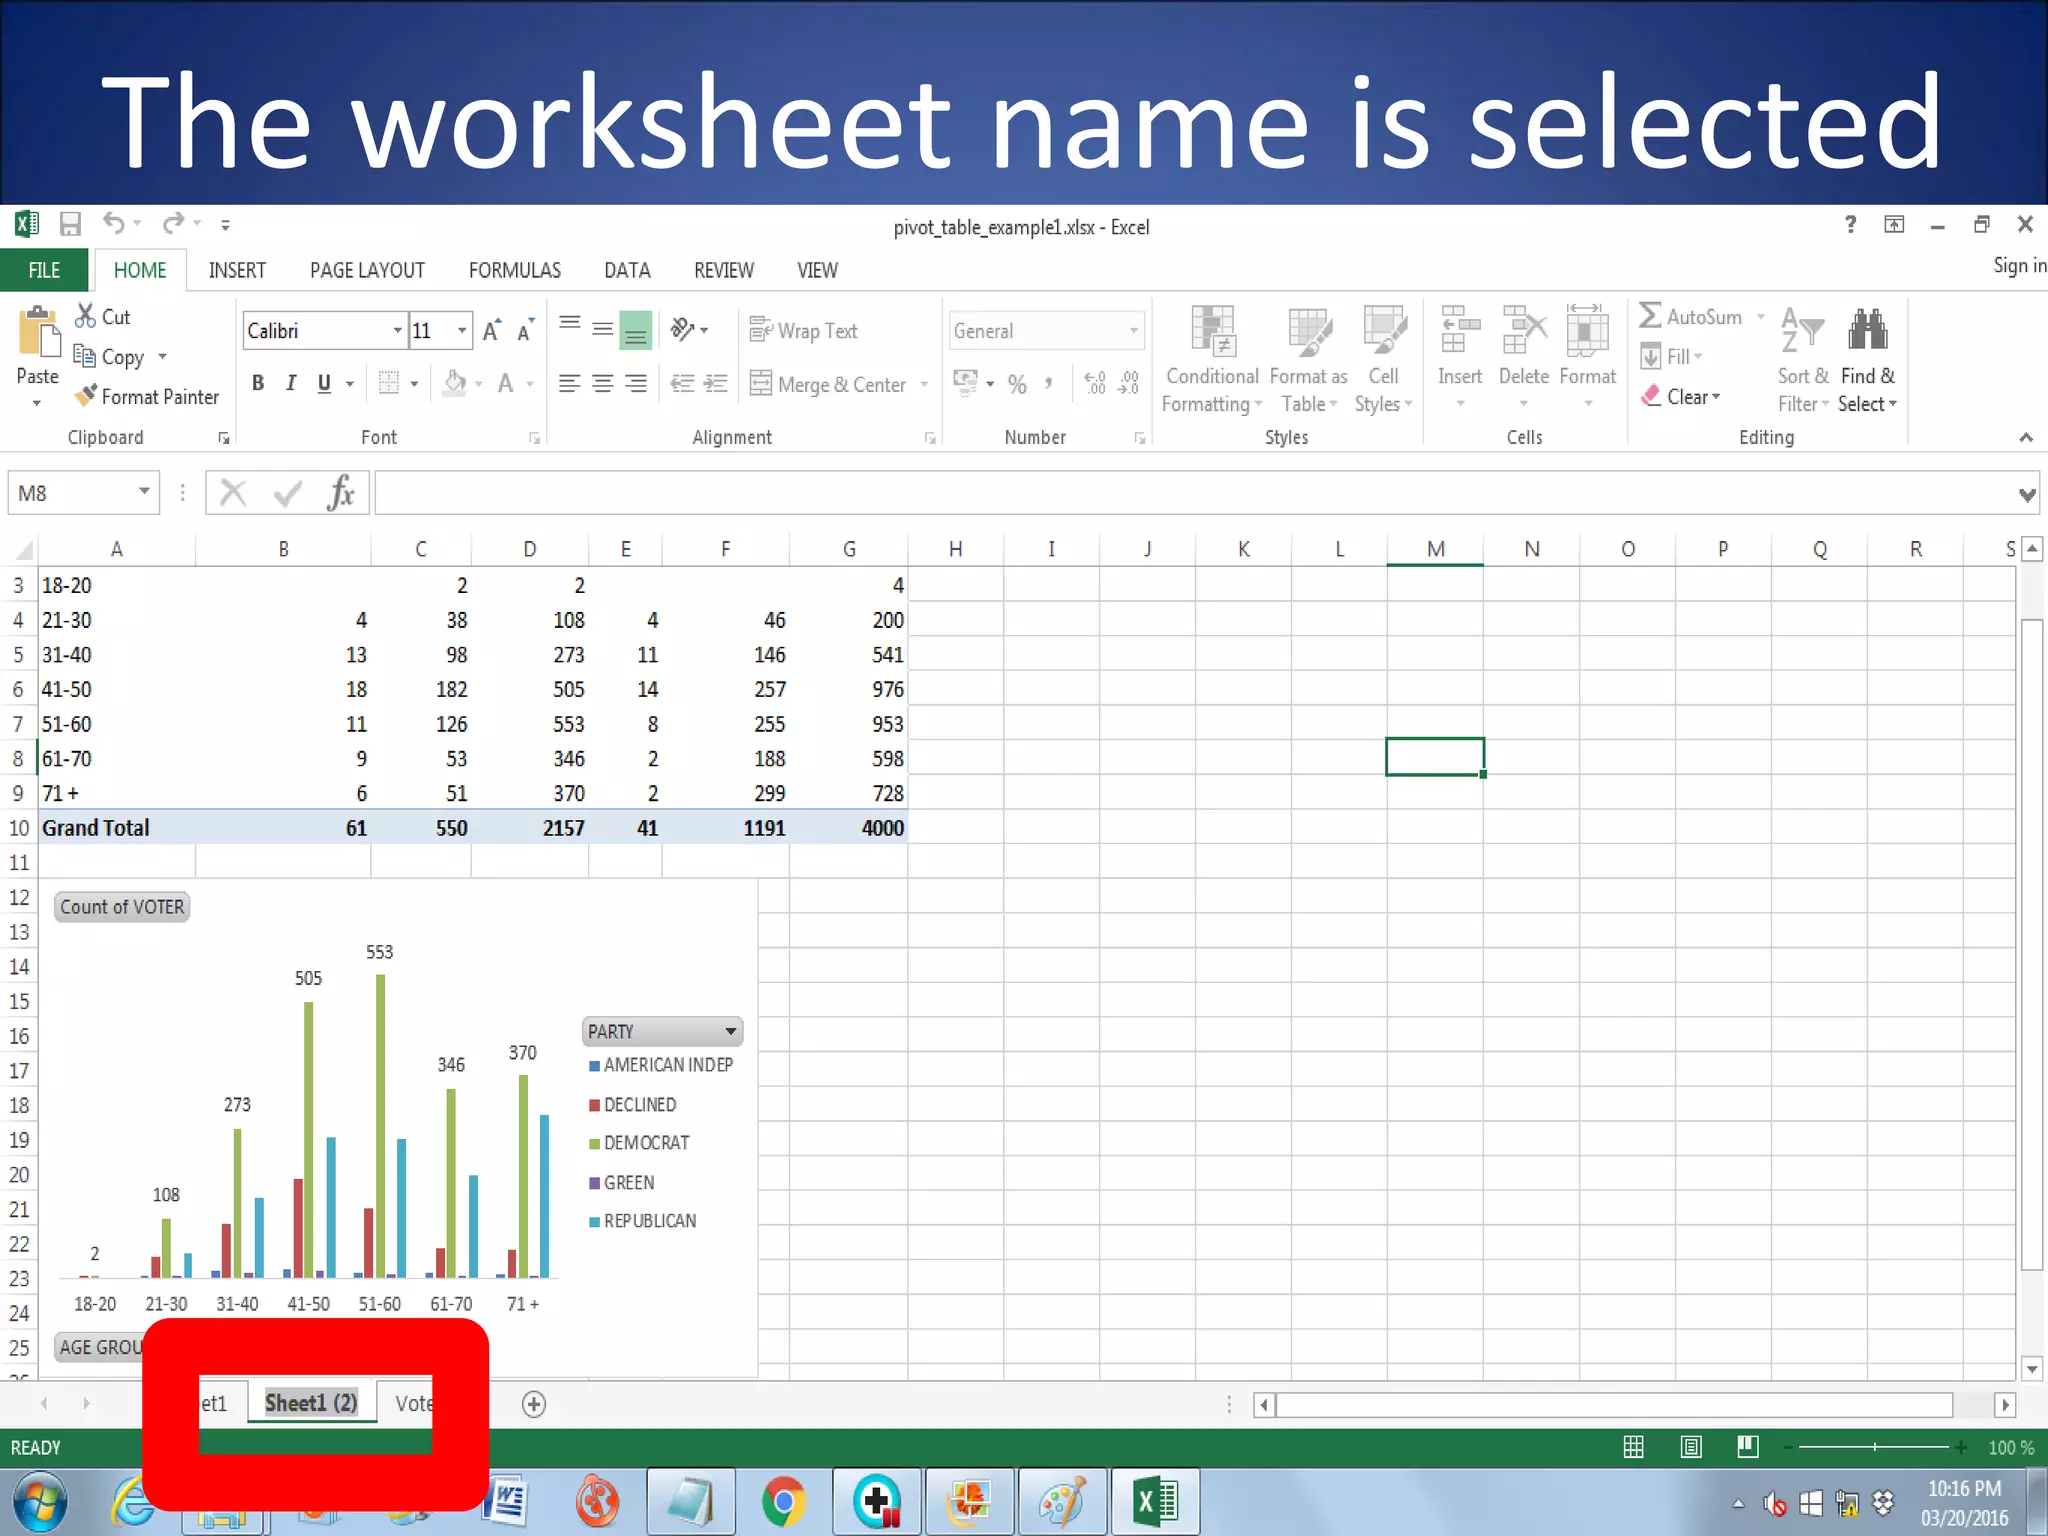Expand the Merge & Center dropdown arrow
This screenshot has height=1536, width=2048.
[x=924, y=384]
